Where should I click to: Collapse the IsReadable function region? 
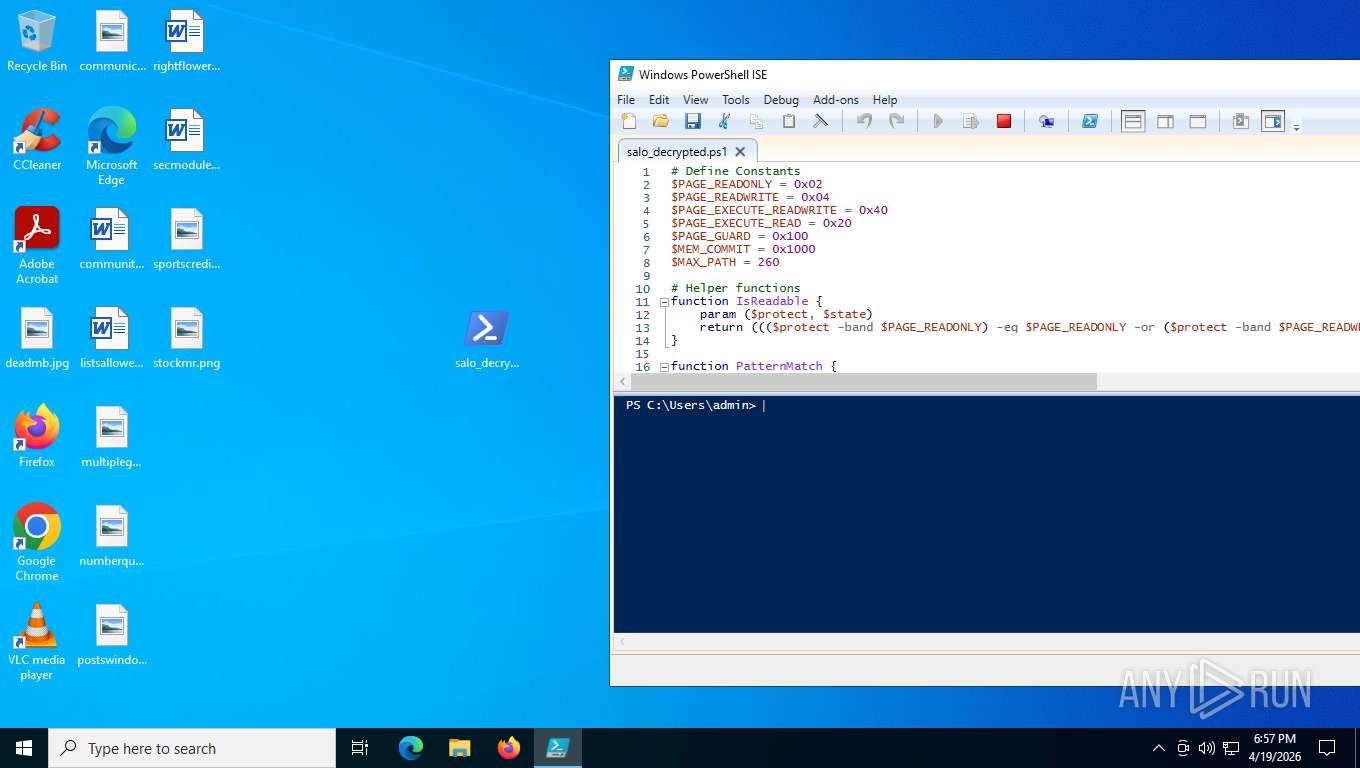[x=664, y=302]
